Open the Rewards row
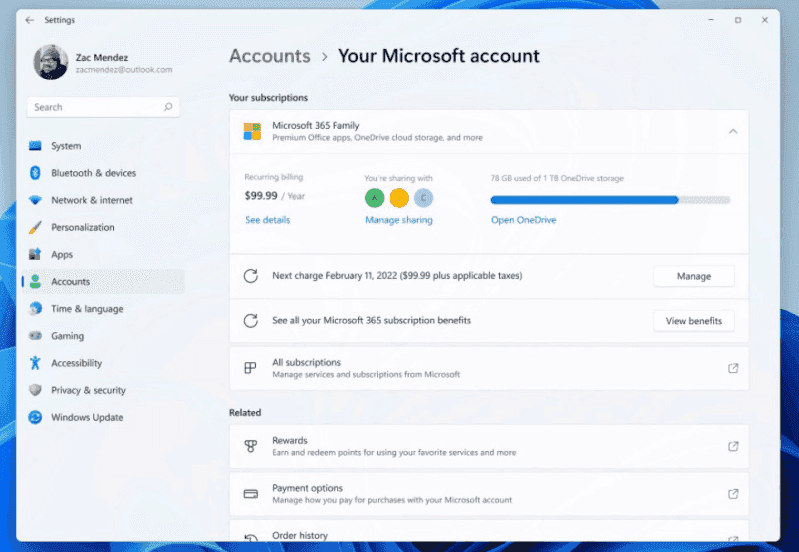Screen dimensions: 799x552 [489, 446]
